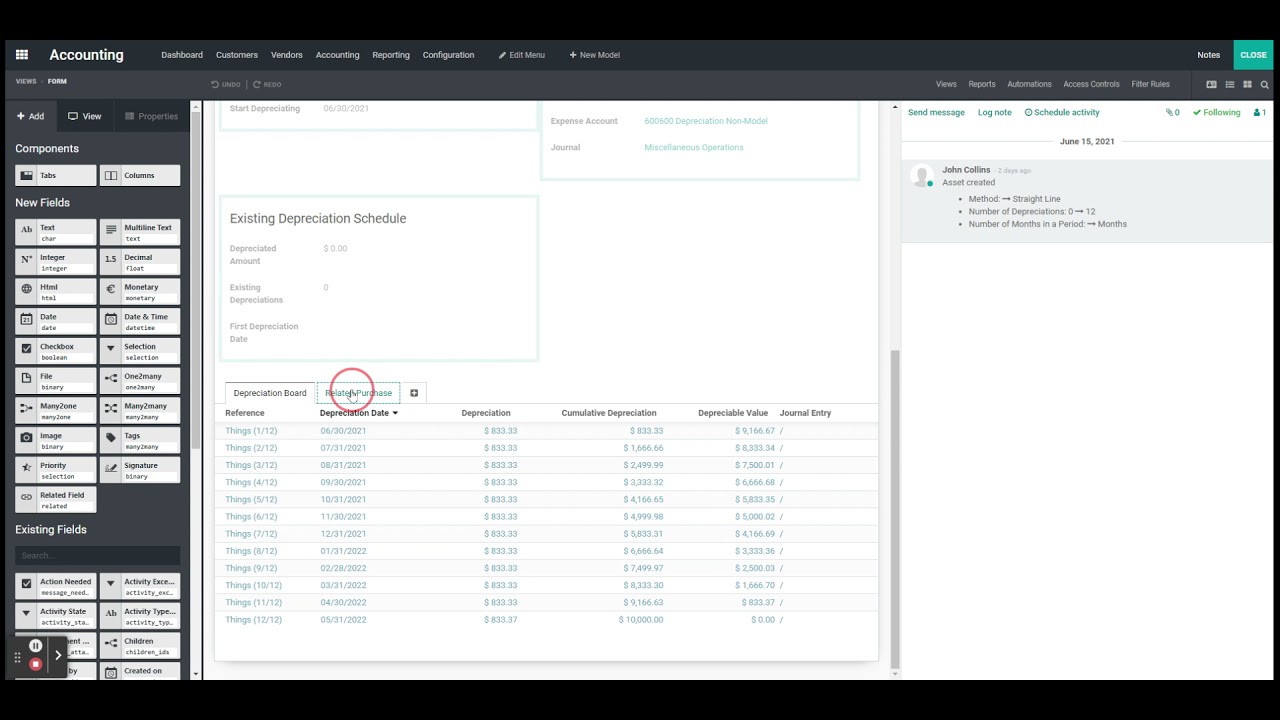Pick the File binary field
Screen dimensions: 1280x720
click(56, 381)
